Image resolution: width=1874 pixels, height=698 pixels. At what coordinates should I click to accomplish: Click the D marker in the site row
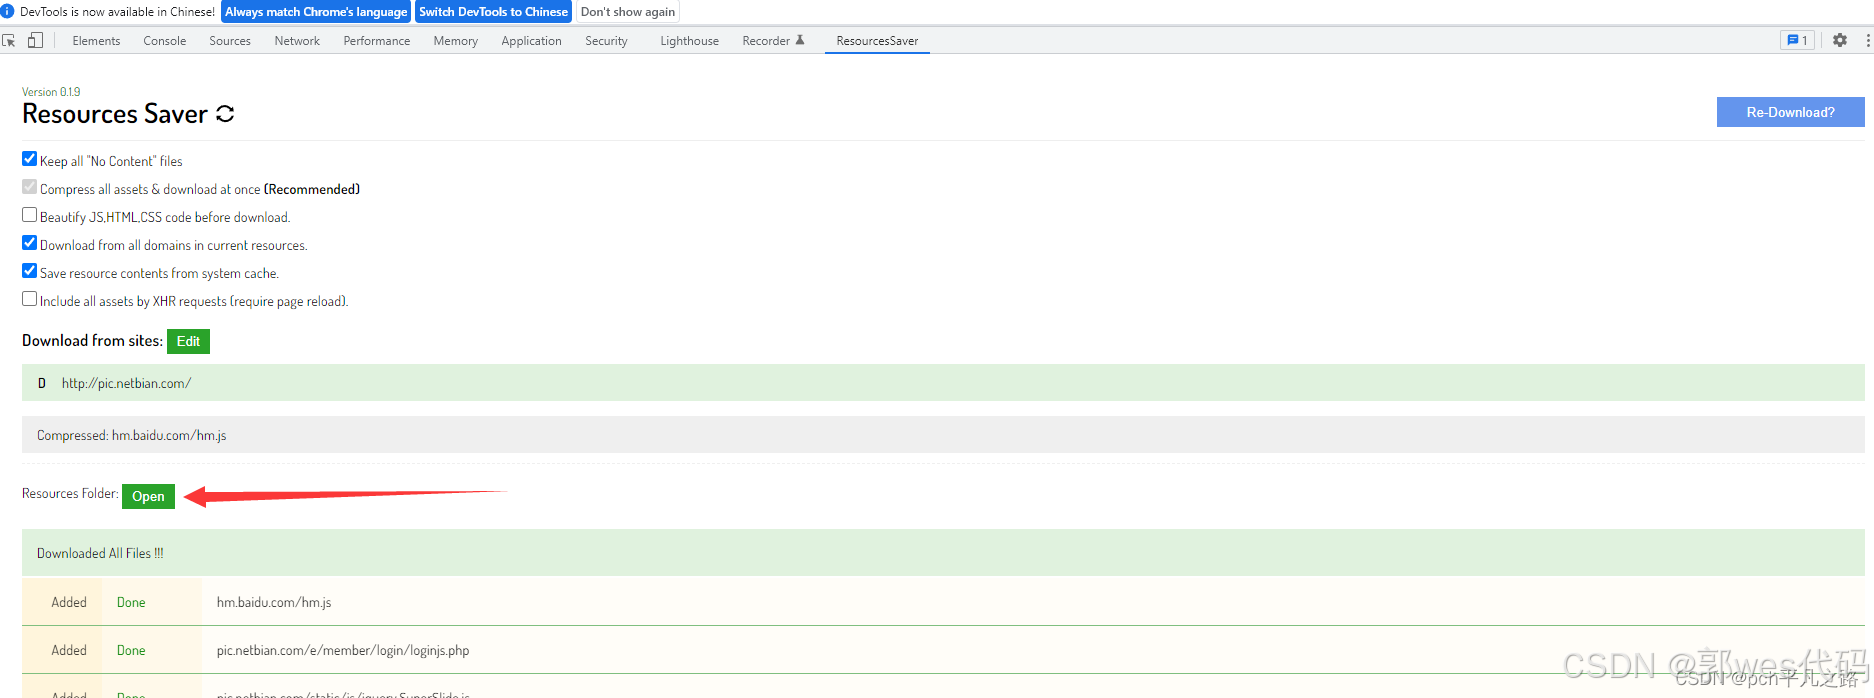42,383
